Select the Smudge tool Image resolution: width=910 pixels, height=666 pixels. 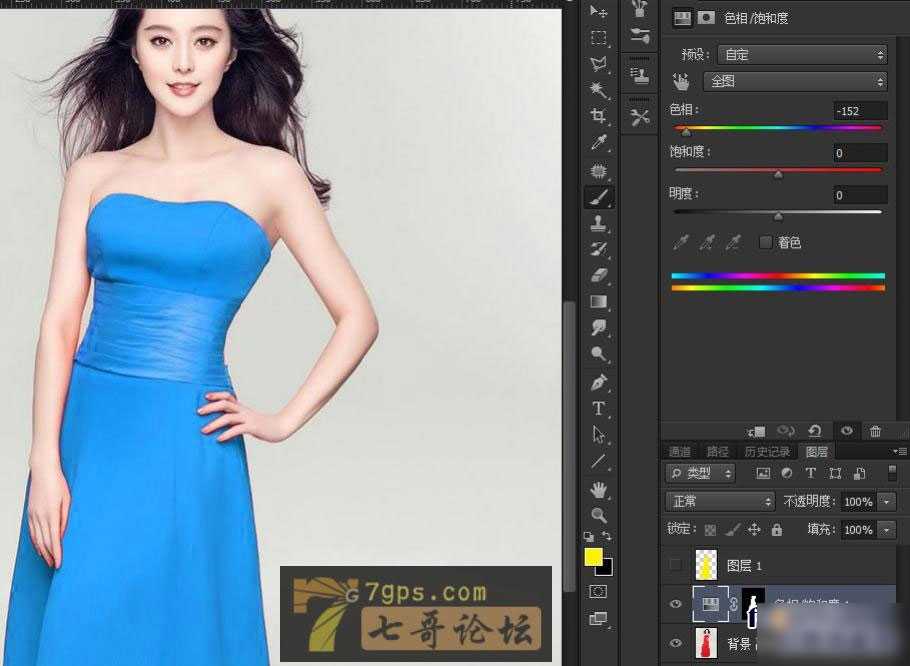tap(598, 328)
